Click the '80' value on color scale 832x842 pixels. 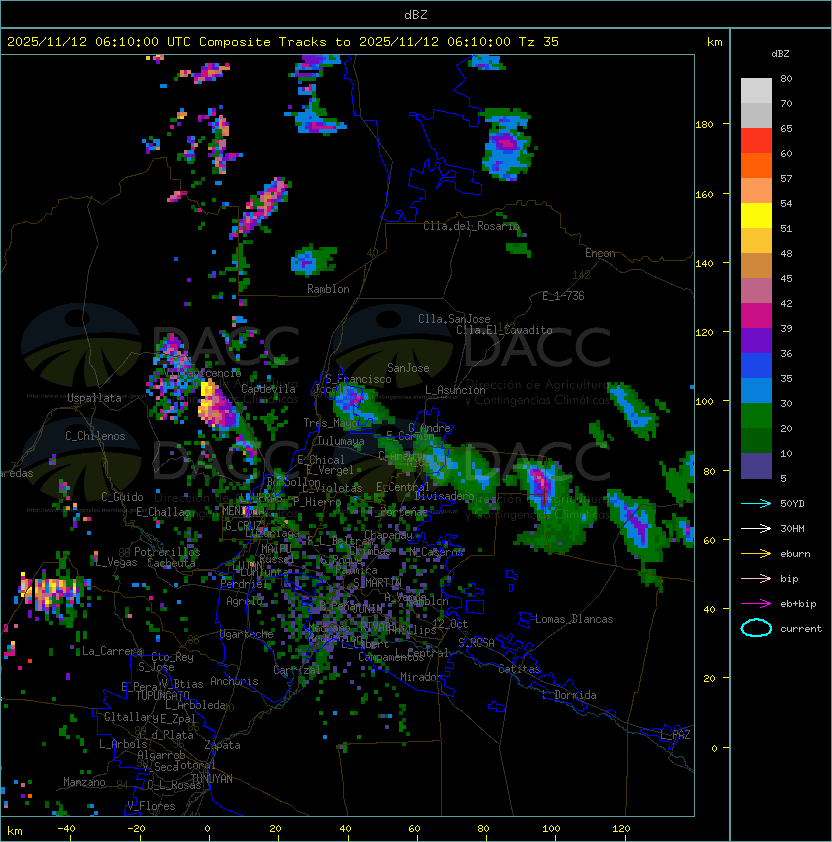point(786,78)
